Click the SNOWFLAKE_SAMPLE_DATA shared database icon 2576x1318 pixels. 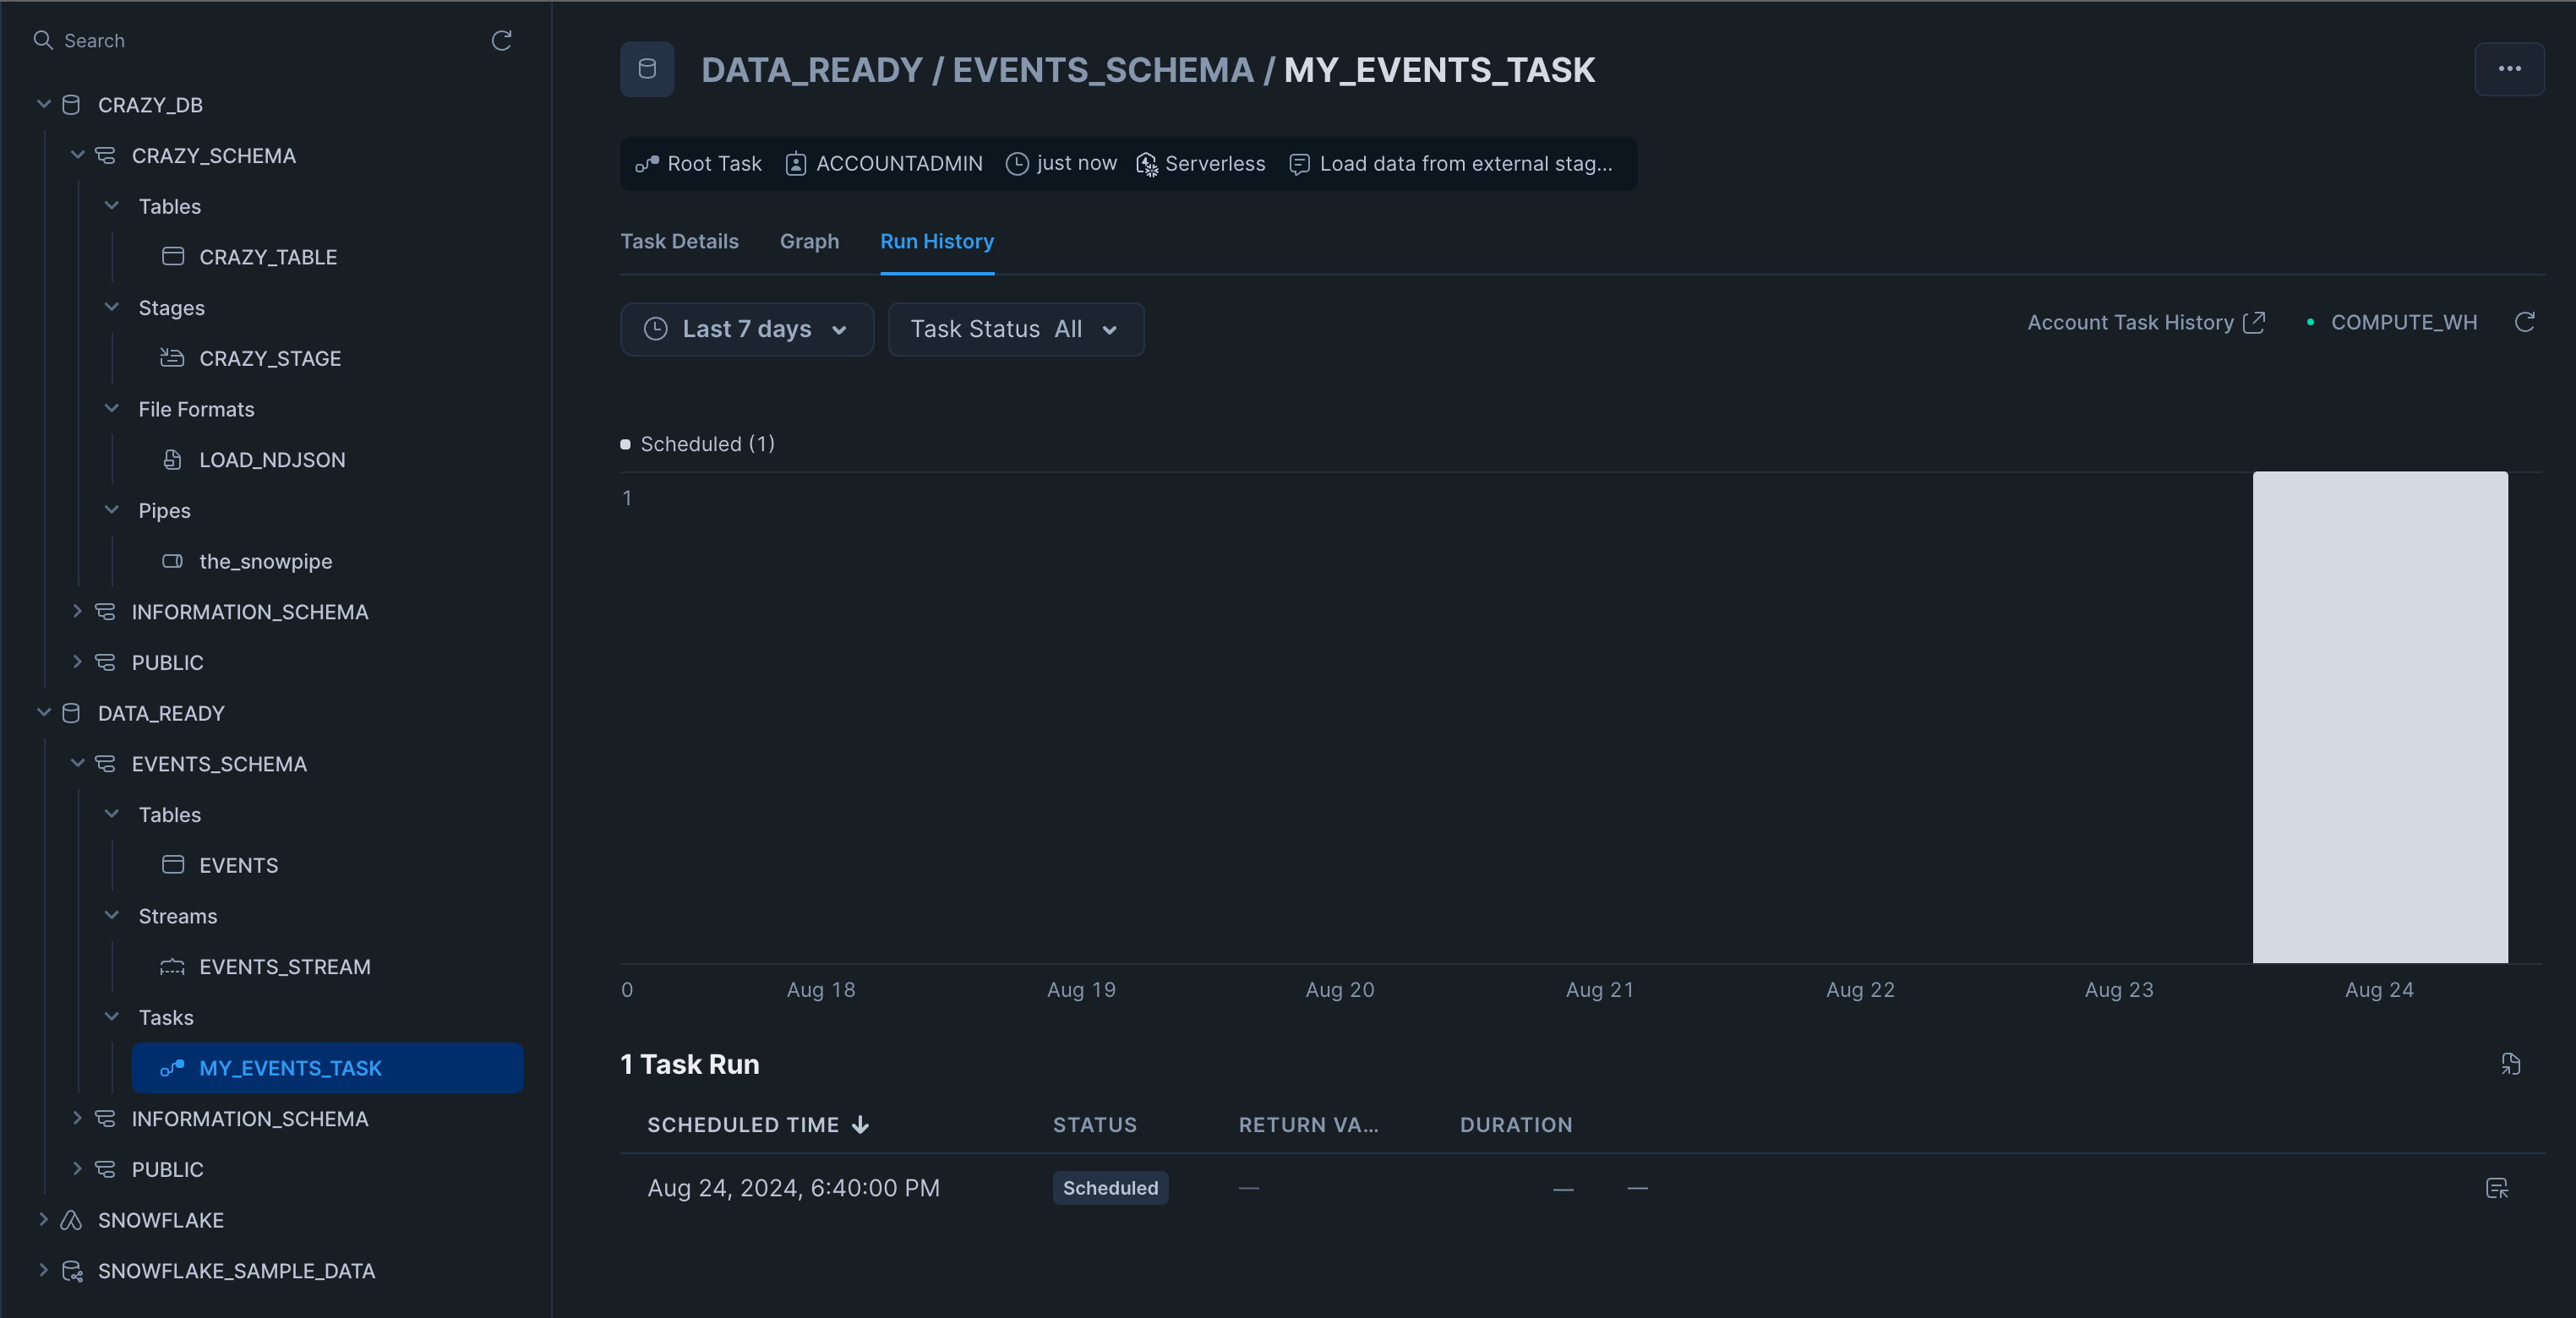72,1270
